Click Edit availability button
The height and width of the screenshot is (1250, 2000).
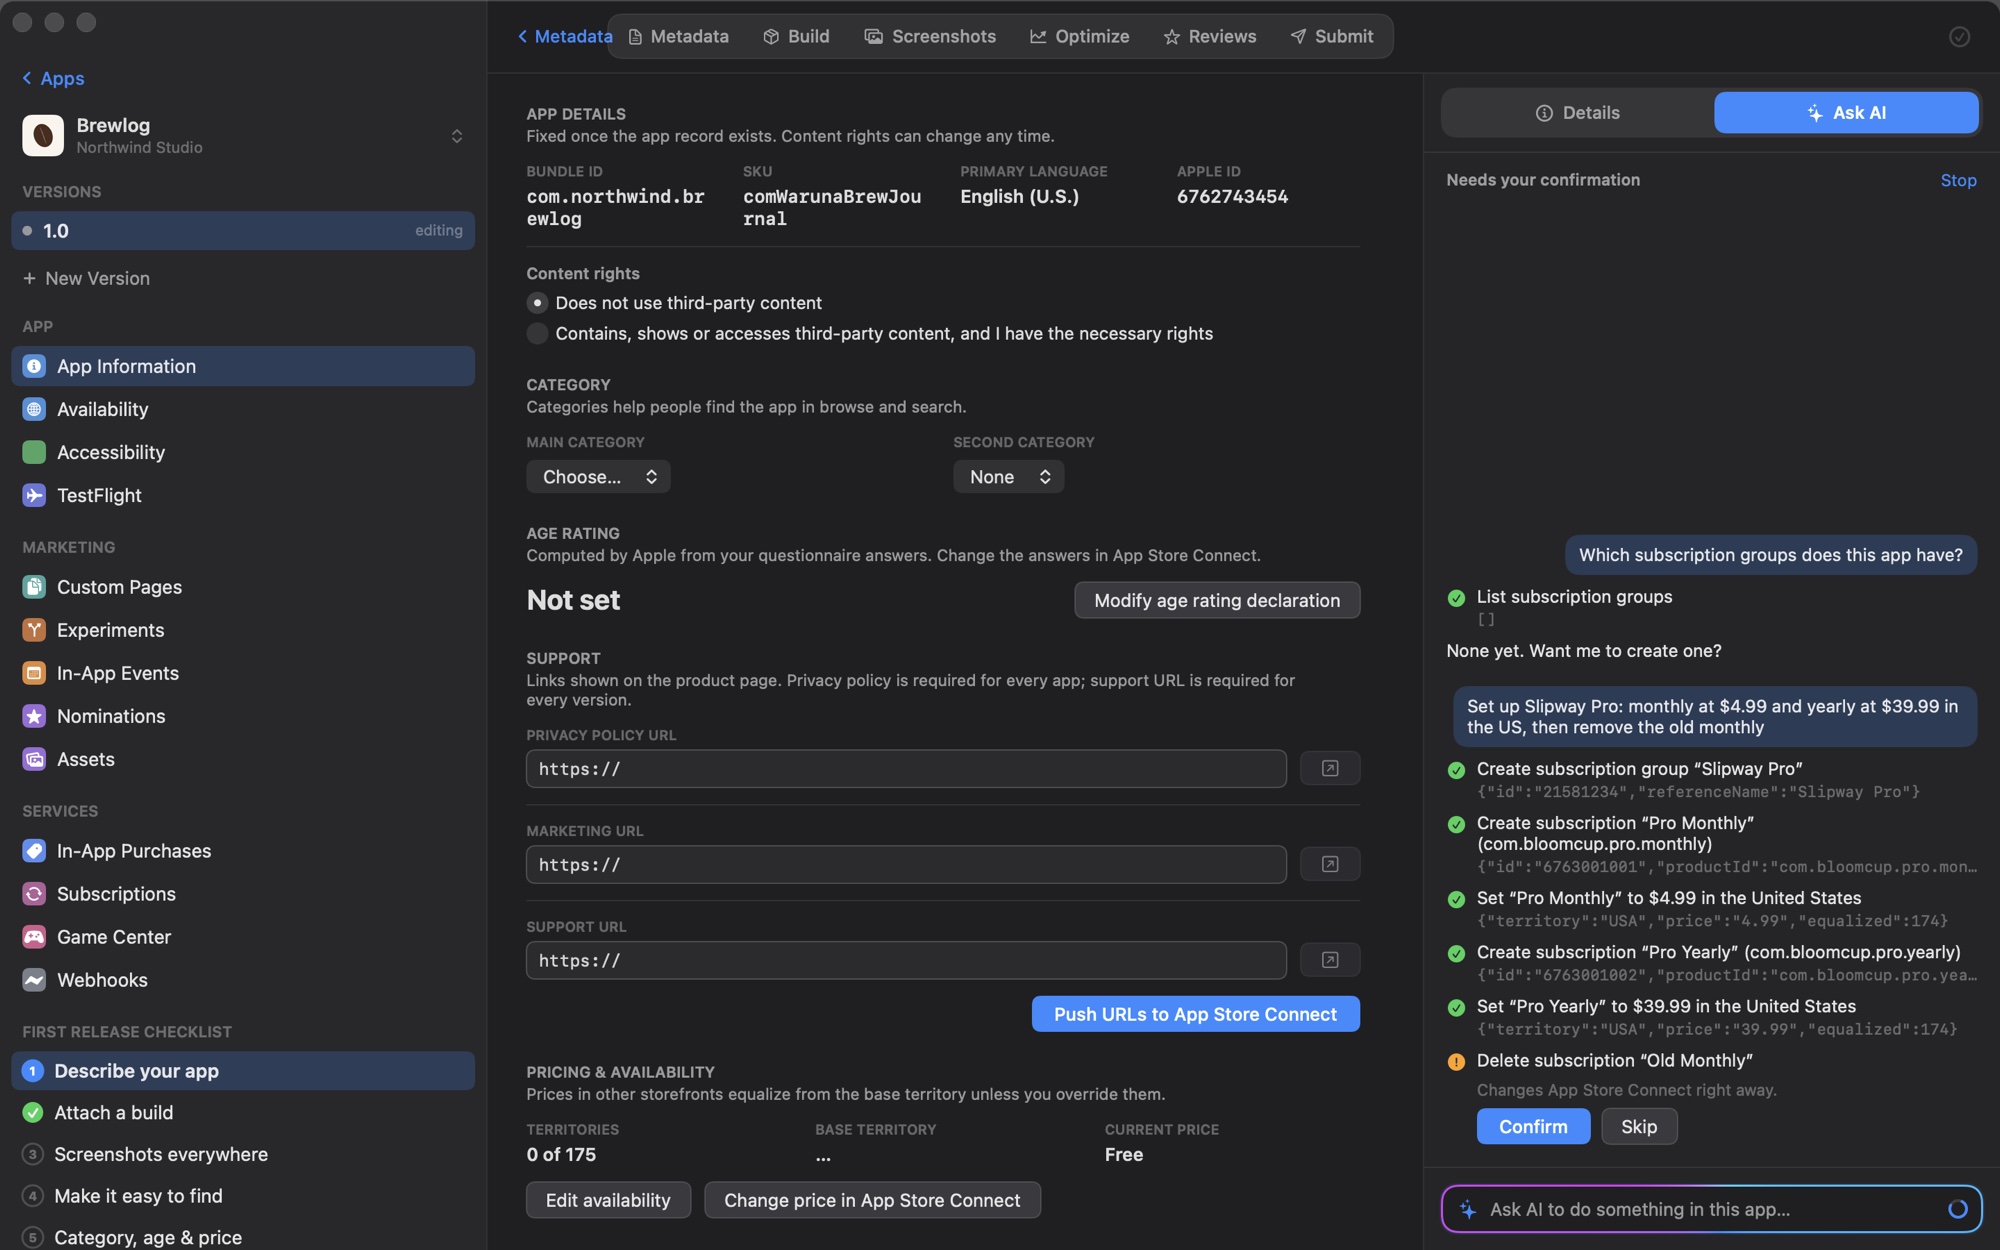point(608,1200)
